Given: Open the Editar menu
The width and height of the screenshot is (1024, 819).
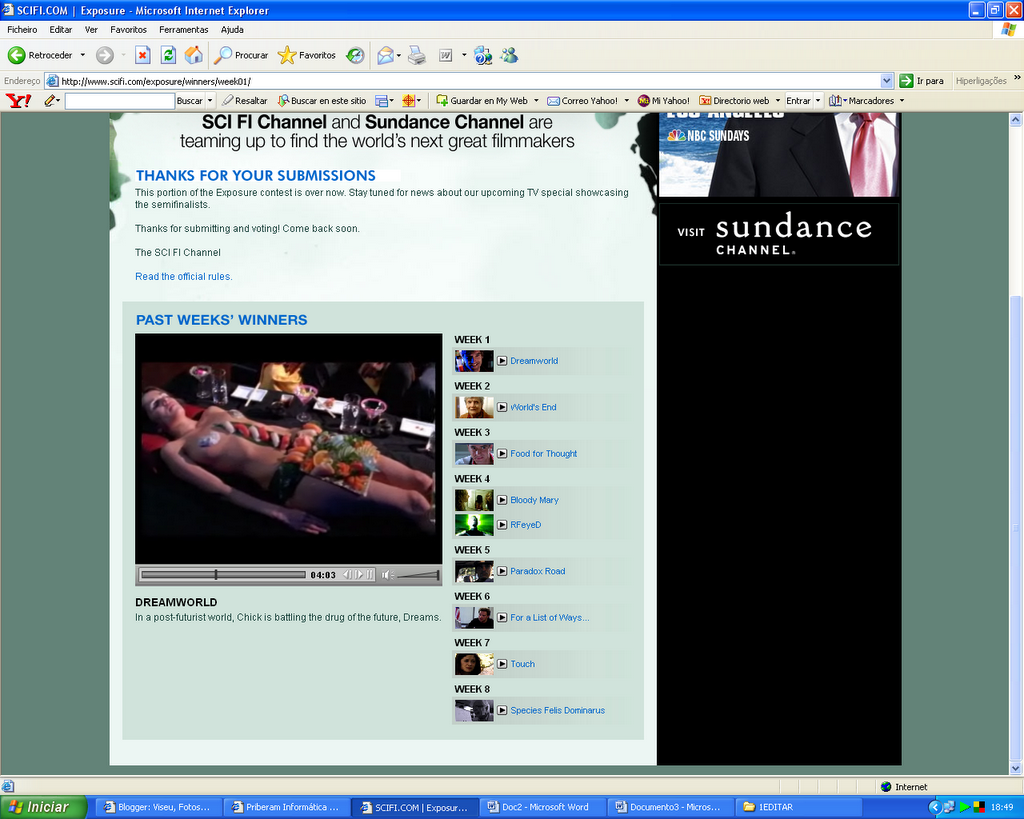Looking at the screenshot, I should point(61,29).
